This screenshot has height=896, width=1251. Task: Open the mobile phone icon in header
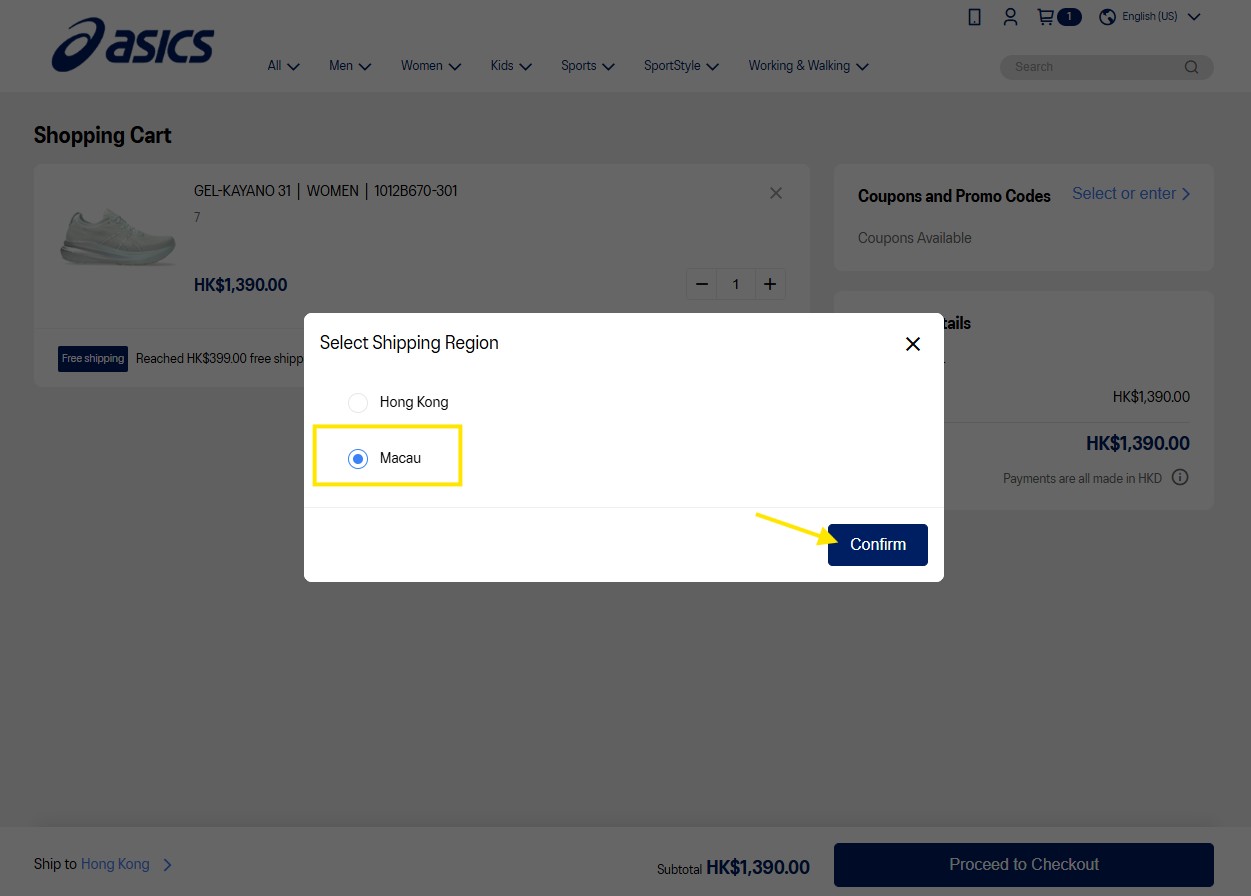[975, 17]
